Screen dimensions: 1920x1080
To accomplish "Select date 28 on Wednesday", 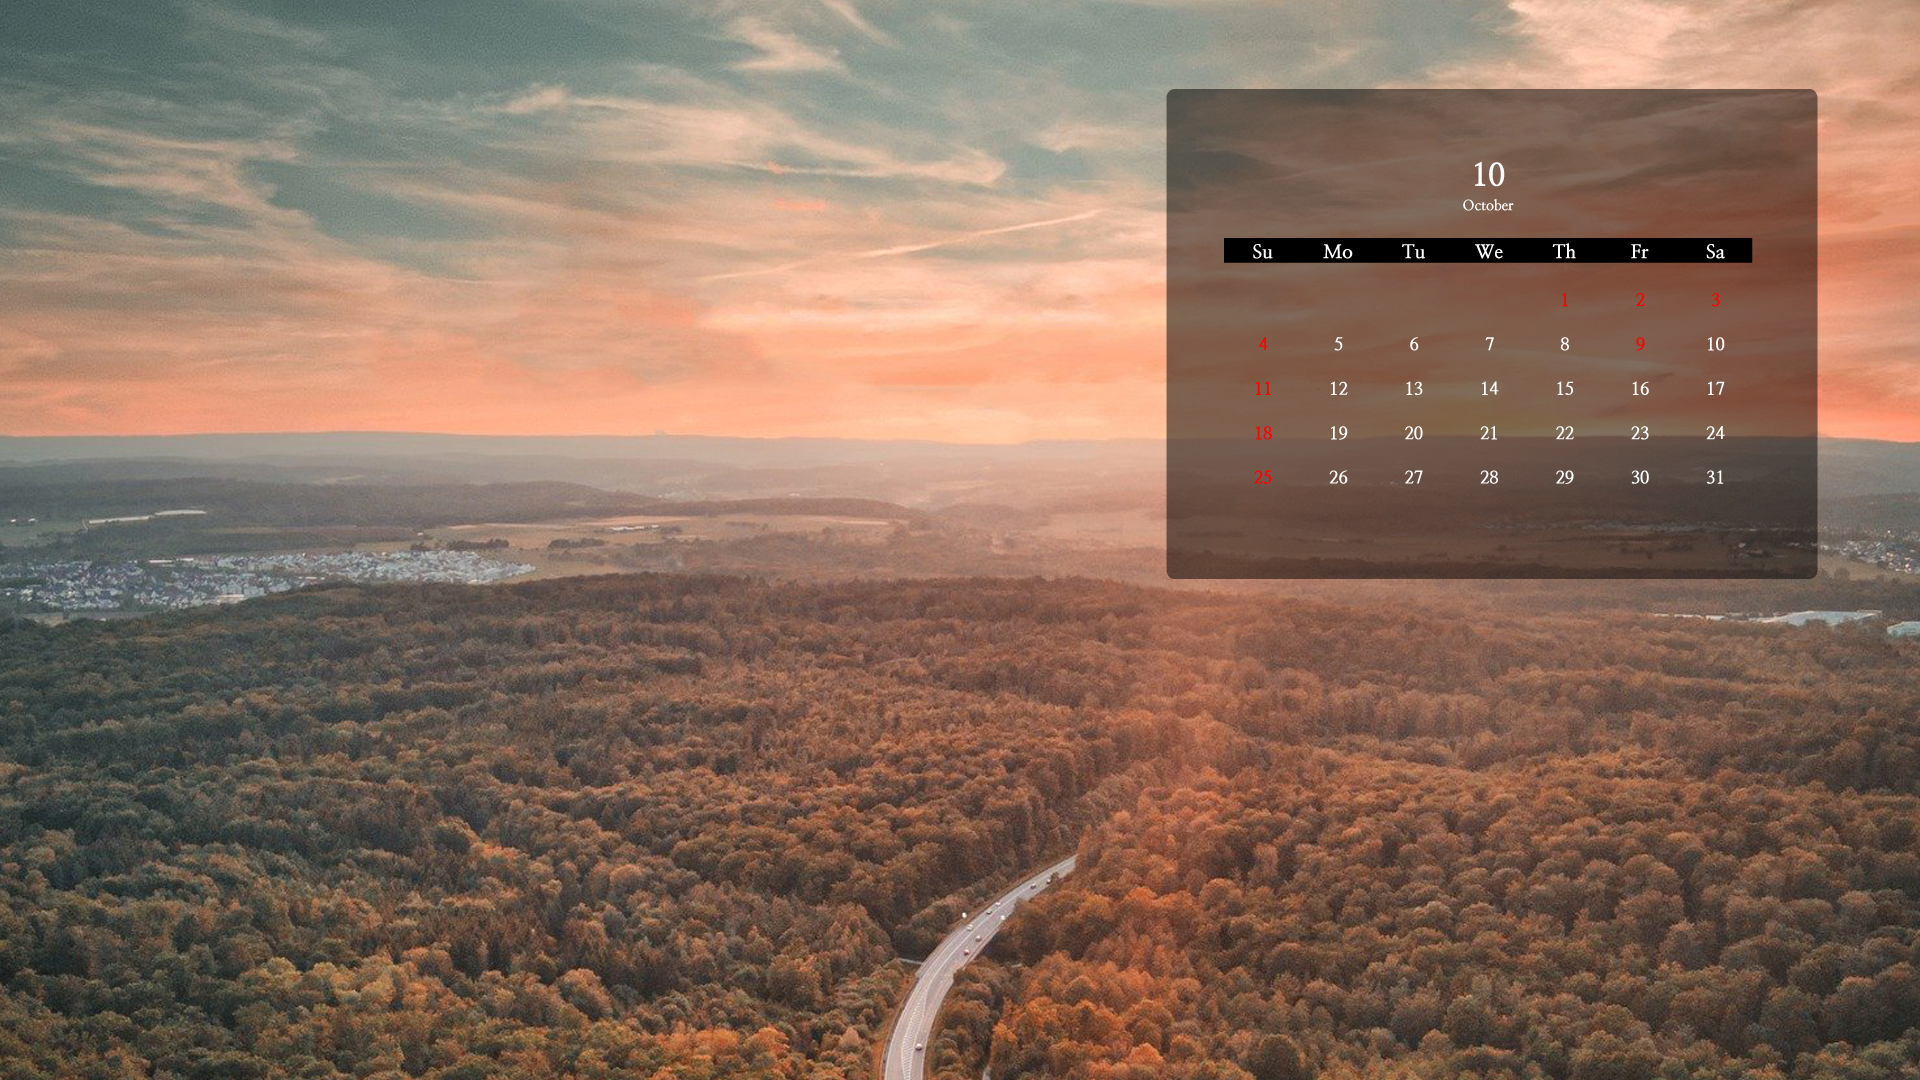I will tap(1488, 477).
